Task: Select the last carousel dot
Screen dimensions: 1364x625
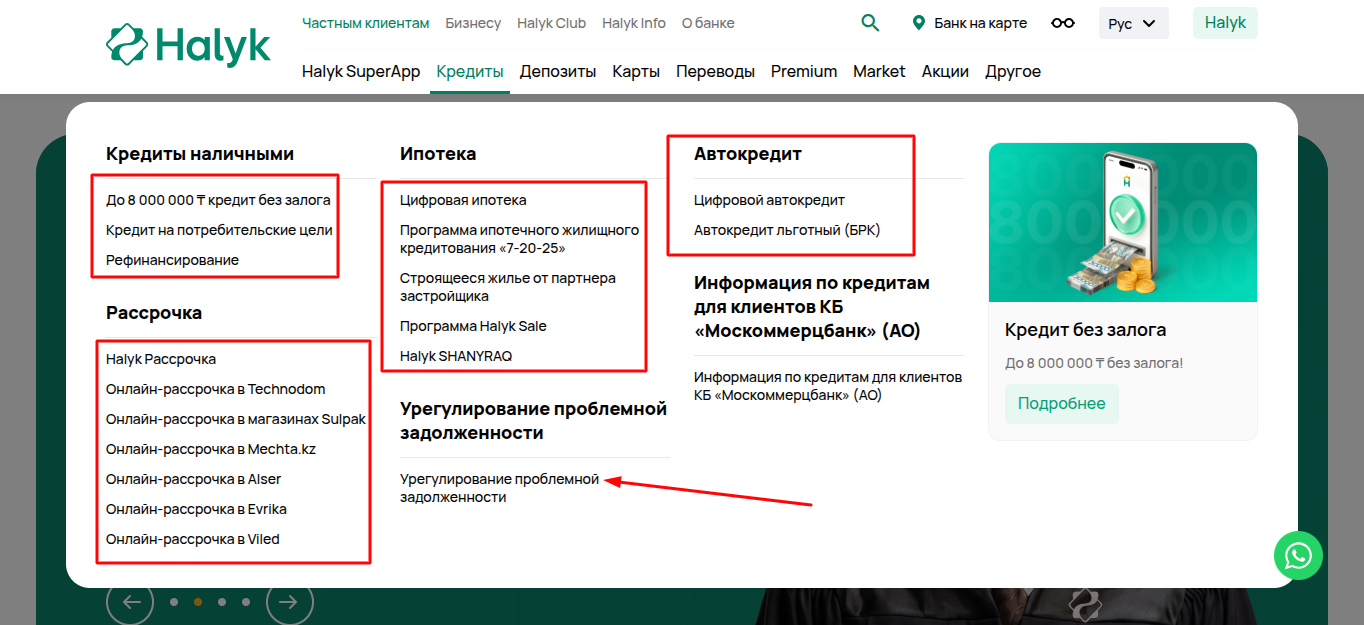Action: (246, 602)
